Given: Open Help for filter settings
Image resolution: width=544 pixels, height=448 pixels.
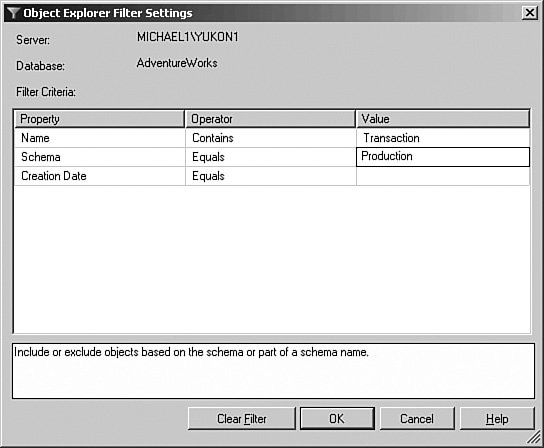Looking at the screenshot, I should 497,419.
